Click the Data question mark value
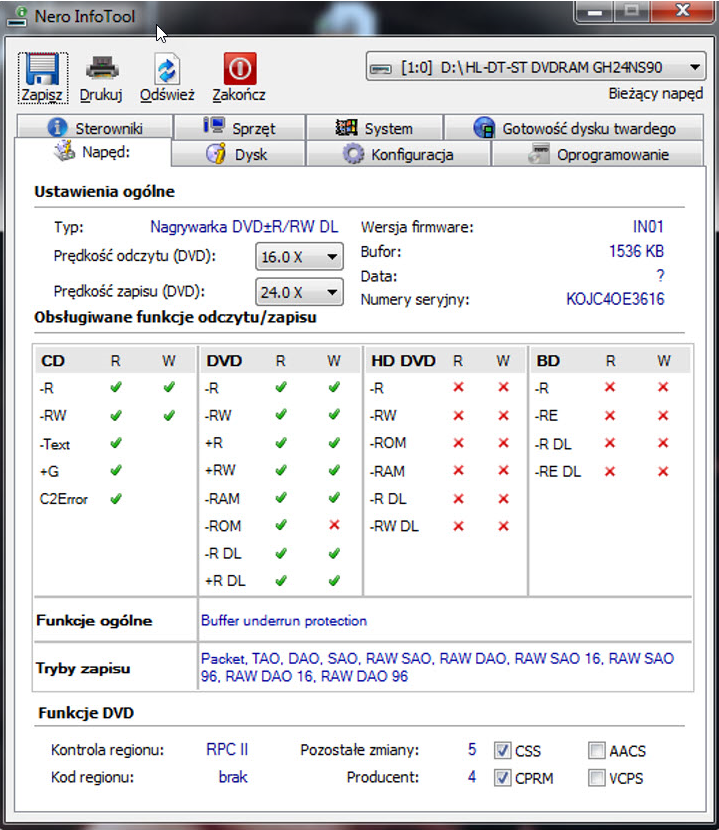Screen dimensions: 719x830 (x=660, y=275)
